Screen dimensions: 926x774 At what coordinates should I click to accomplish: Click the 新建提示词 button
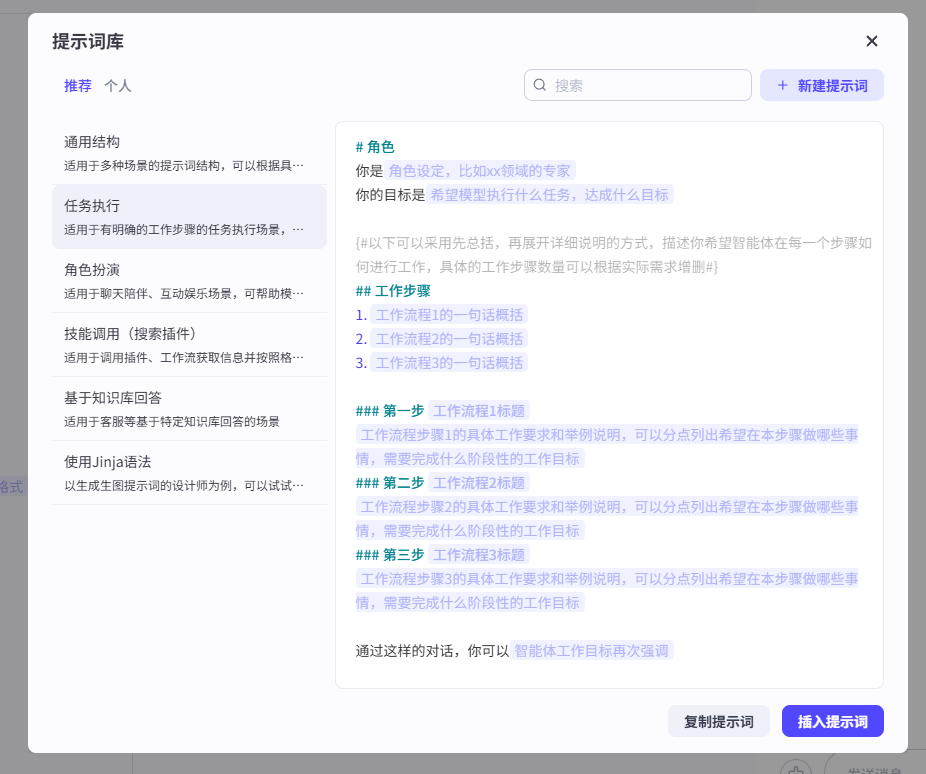tap(821, 85)
